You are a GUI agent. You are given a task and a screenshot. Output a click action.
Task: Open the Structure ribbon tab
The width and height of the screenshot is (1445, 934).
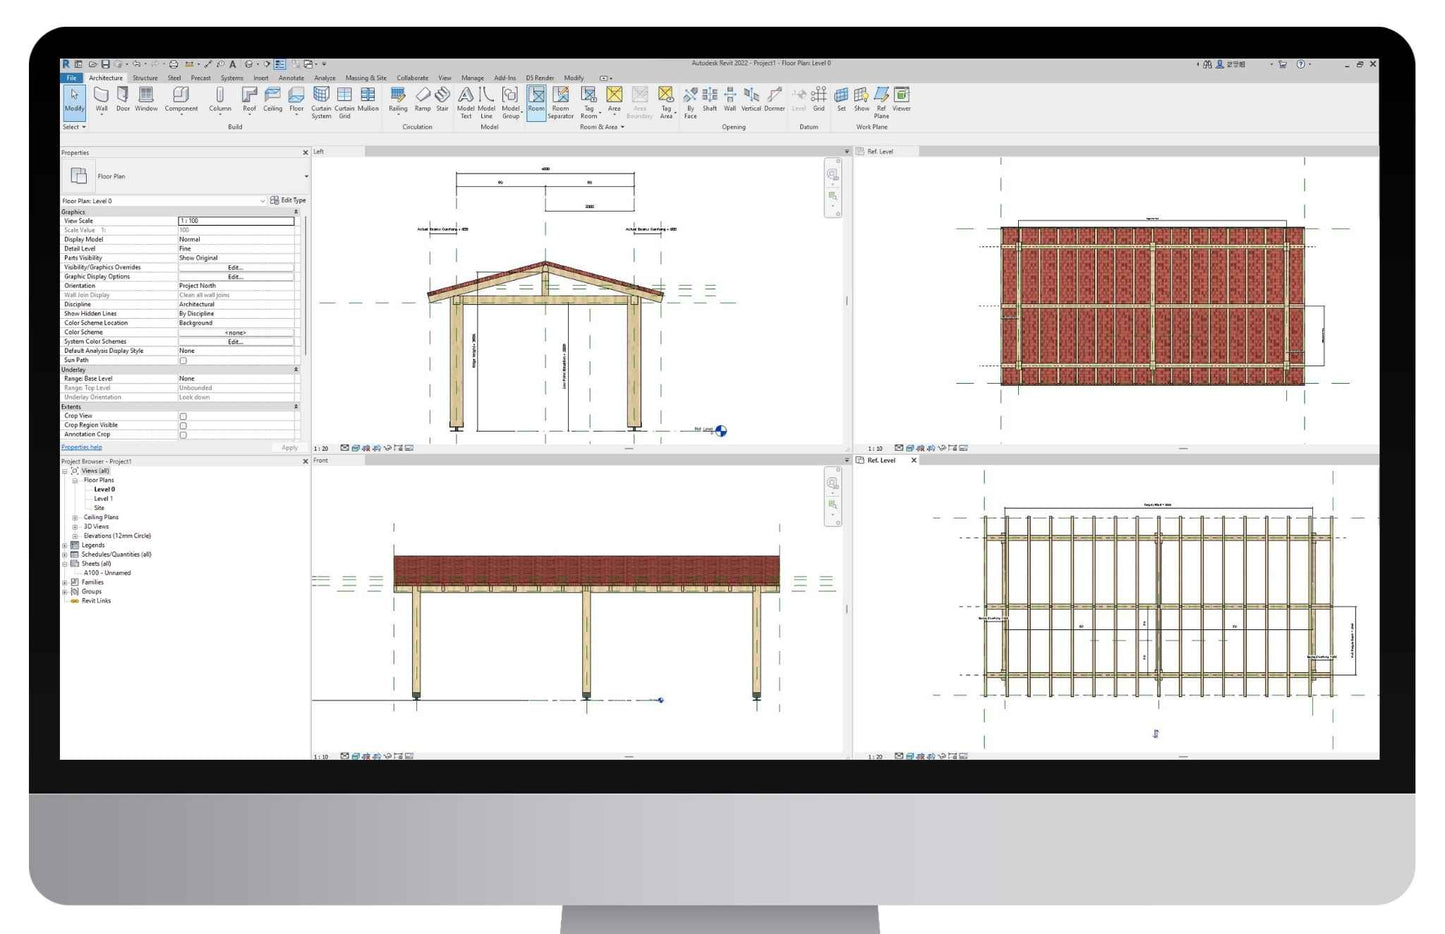[145, 78]
